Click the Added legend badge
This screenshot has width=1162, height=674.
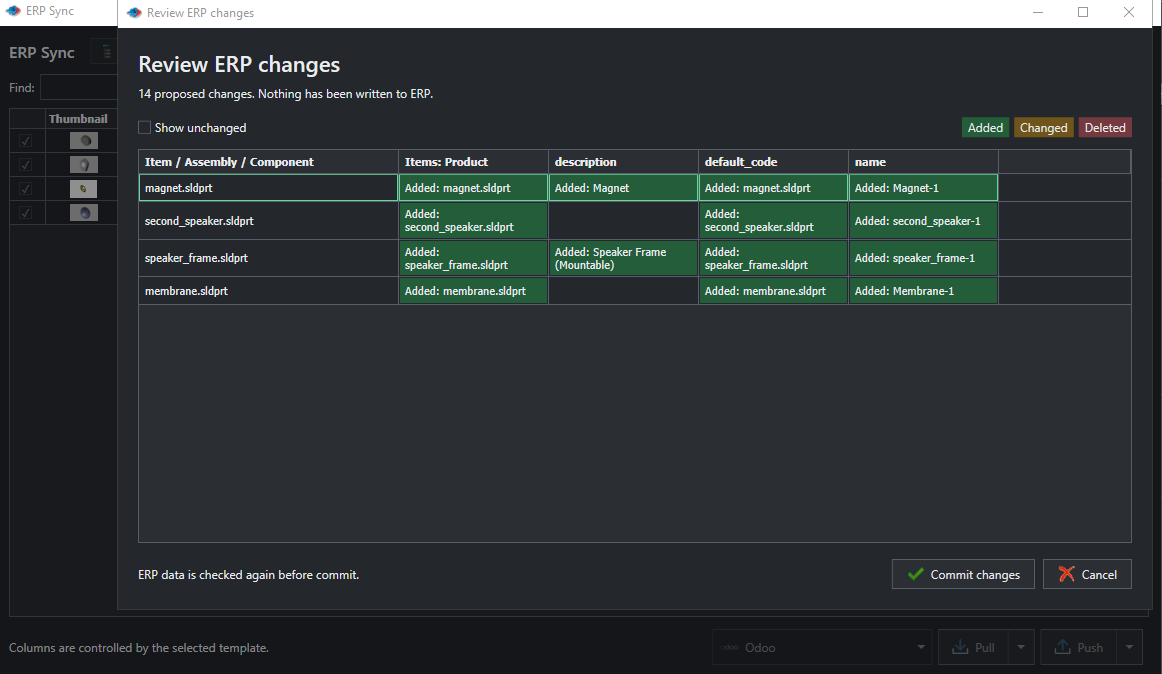click(x=985, y=128)
